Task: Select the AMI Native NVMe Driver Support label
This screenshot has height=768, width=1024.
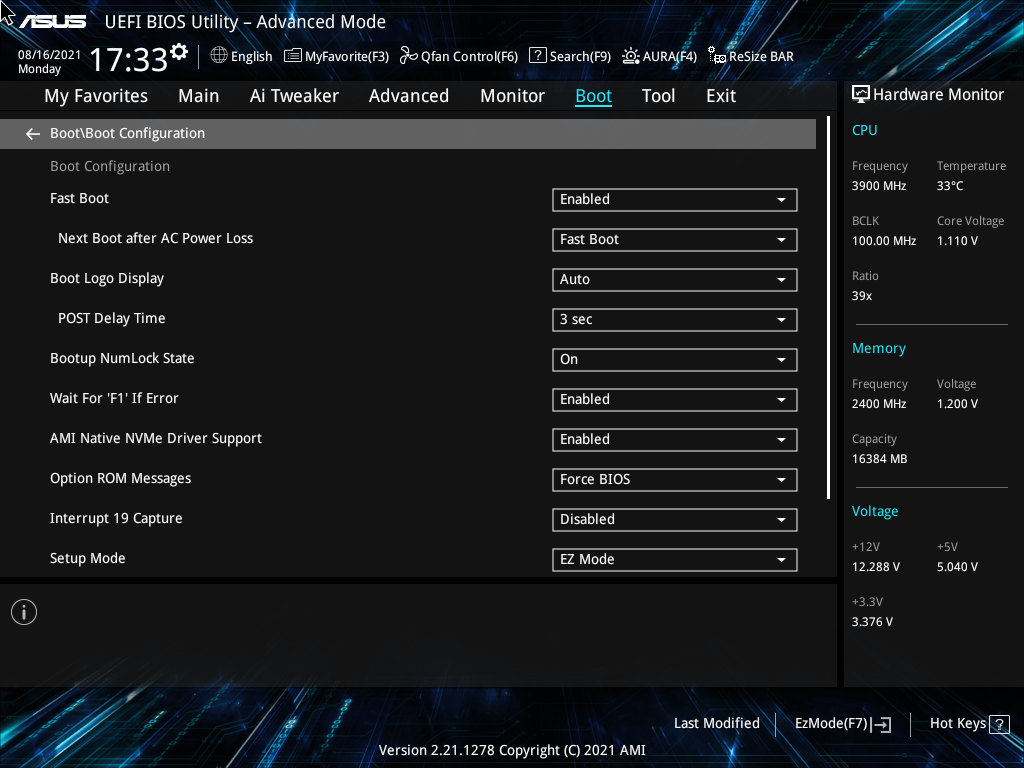Action: (x=156, y=439)
